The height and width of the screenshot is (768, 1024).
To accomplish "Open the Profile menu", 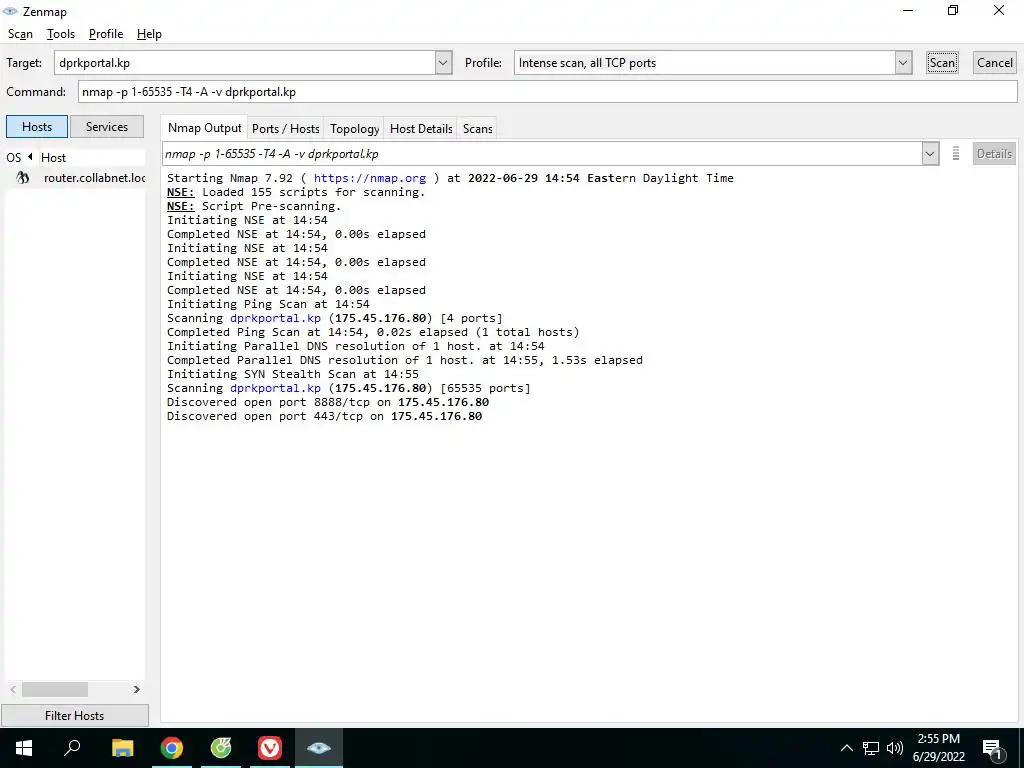I will pyautogui.click(x=106, y=34).
